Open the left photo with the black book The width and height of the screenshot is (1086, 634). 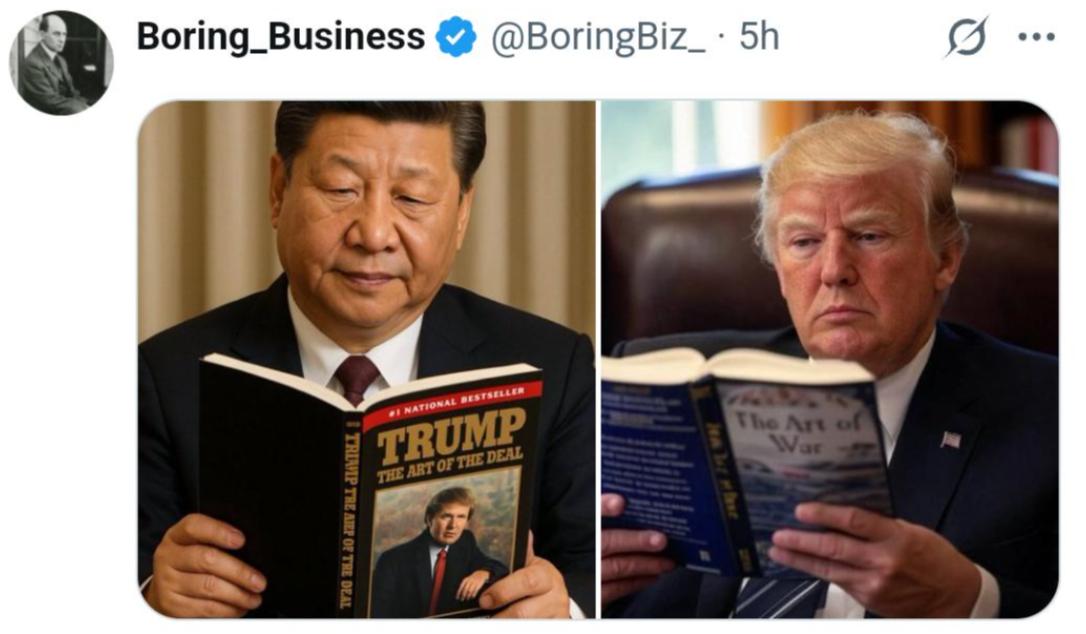pyautogui.click(x=366, y=359)
